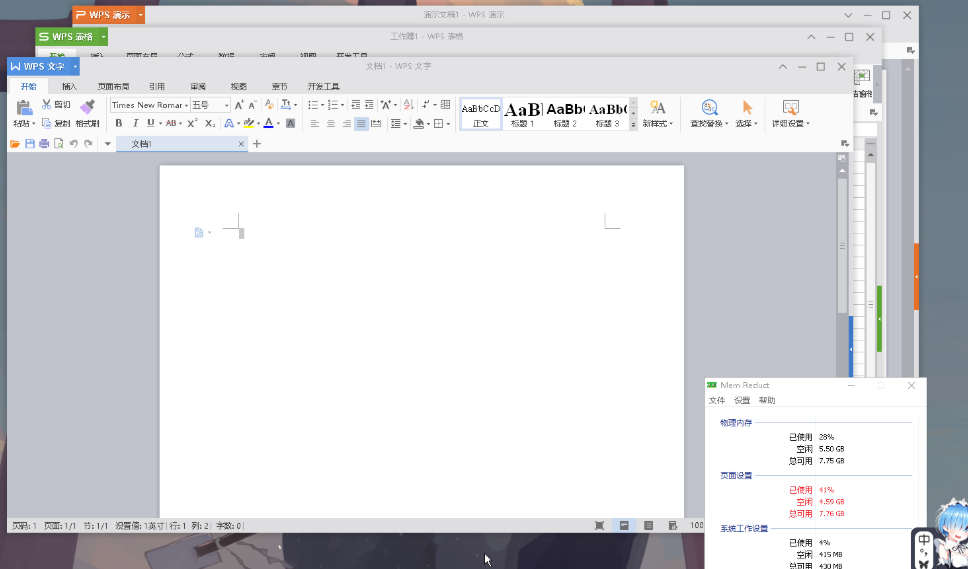
Task: Click the Superscript X² icon
Action: pos(192,123)
